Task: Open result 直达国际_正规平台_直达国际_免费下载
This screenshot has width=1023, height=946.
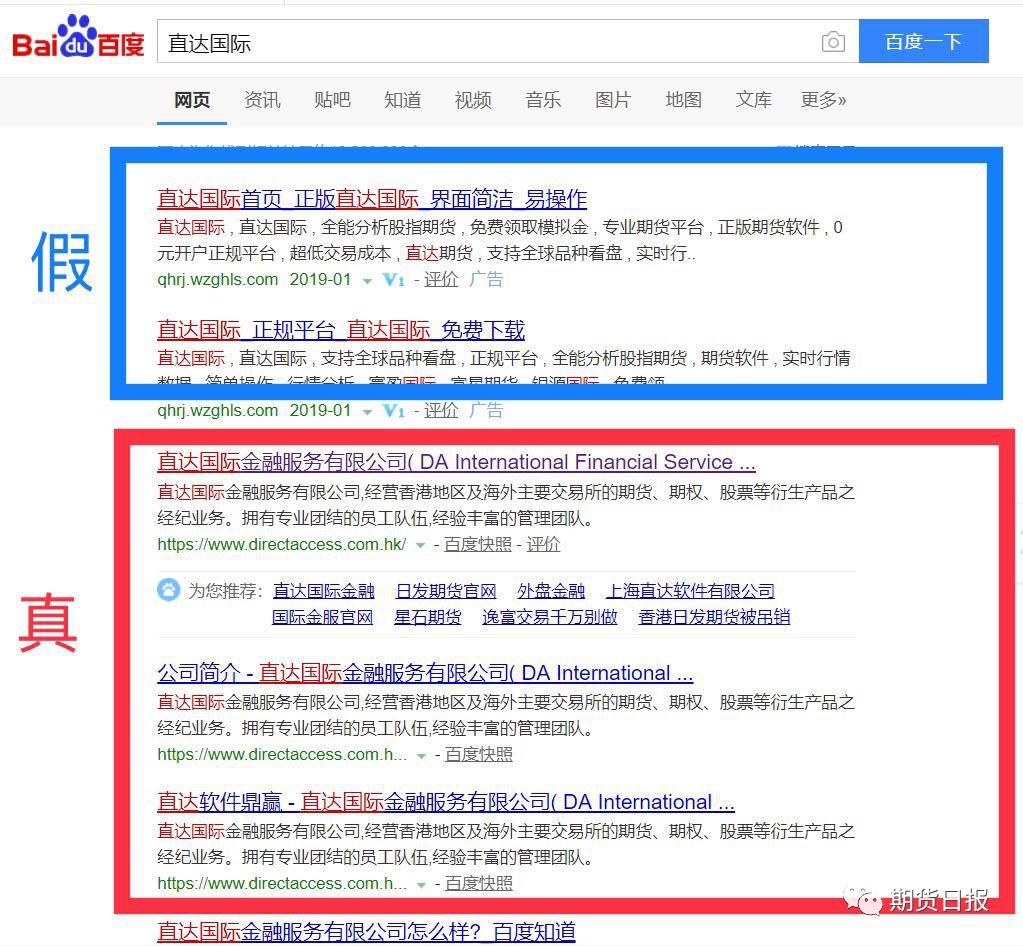Action: (x=341, y=329)
